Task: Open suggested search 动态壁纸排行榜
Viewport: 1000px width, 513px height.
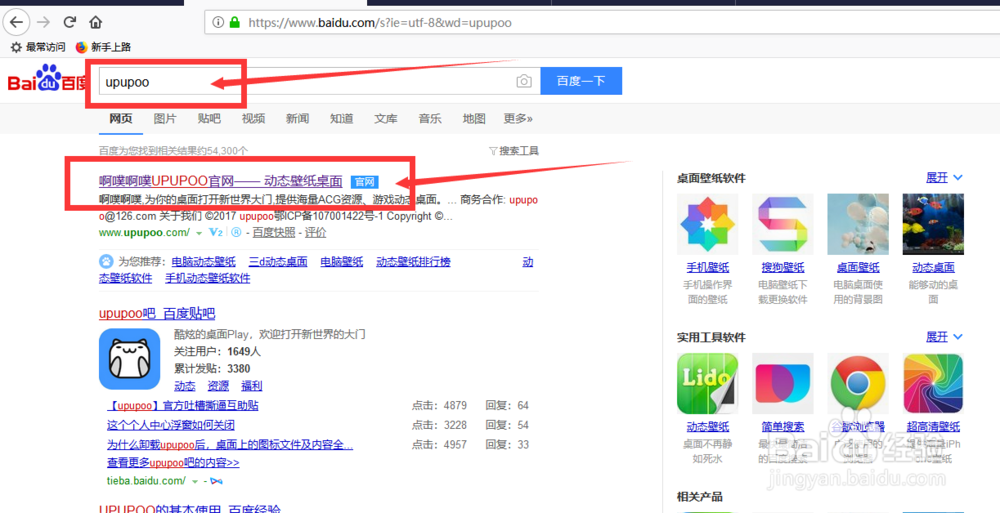Action: tap(413, 262)
